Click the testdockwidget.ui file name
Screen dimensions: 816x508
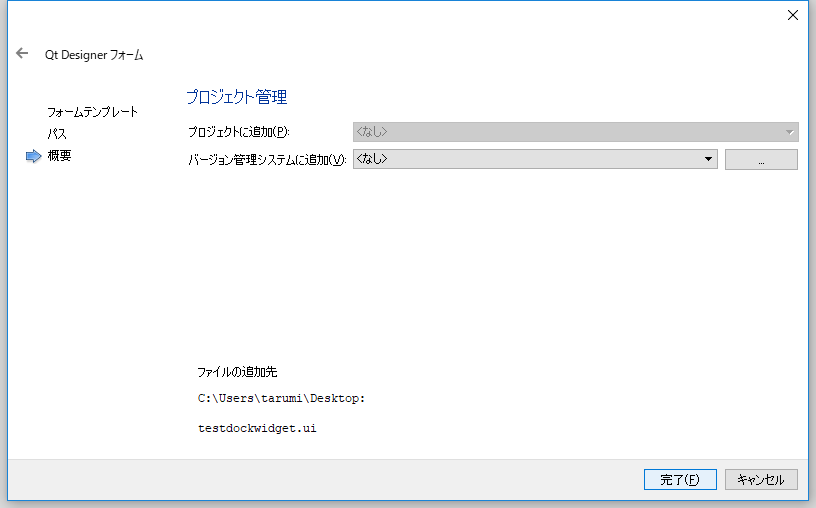tap(258, 428)
